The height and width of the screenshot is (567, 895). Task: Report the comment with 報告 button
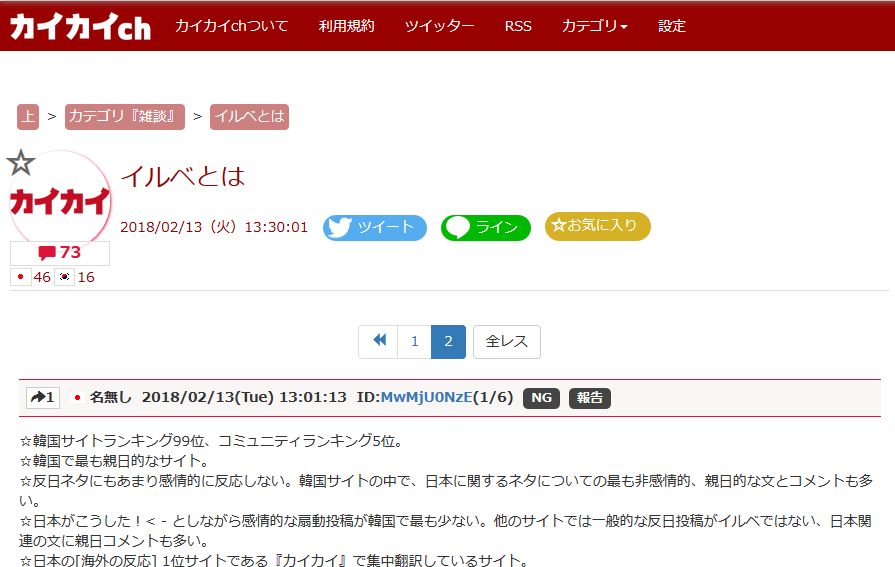(x=590, y=398)
